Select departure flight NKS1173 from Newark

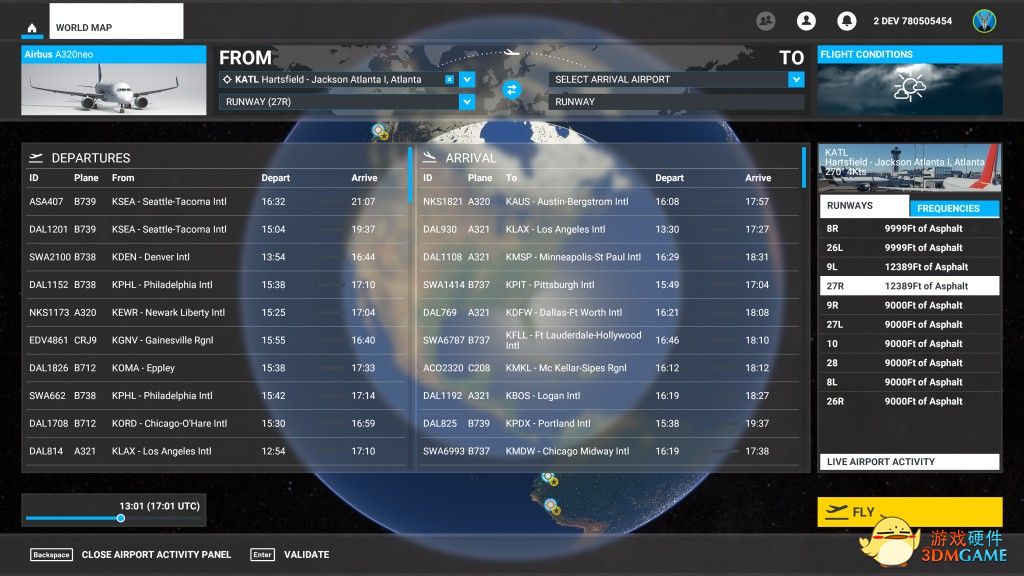(216, 313)
